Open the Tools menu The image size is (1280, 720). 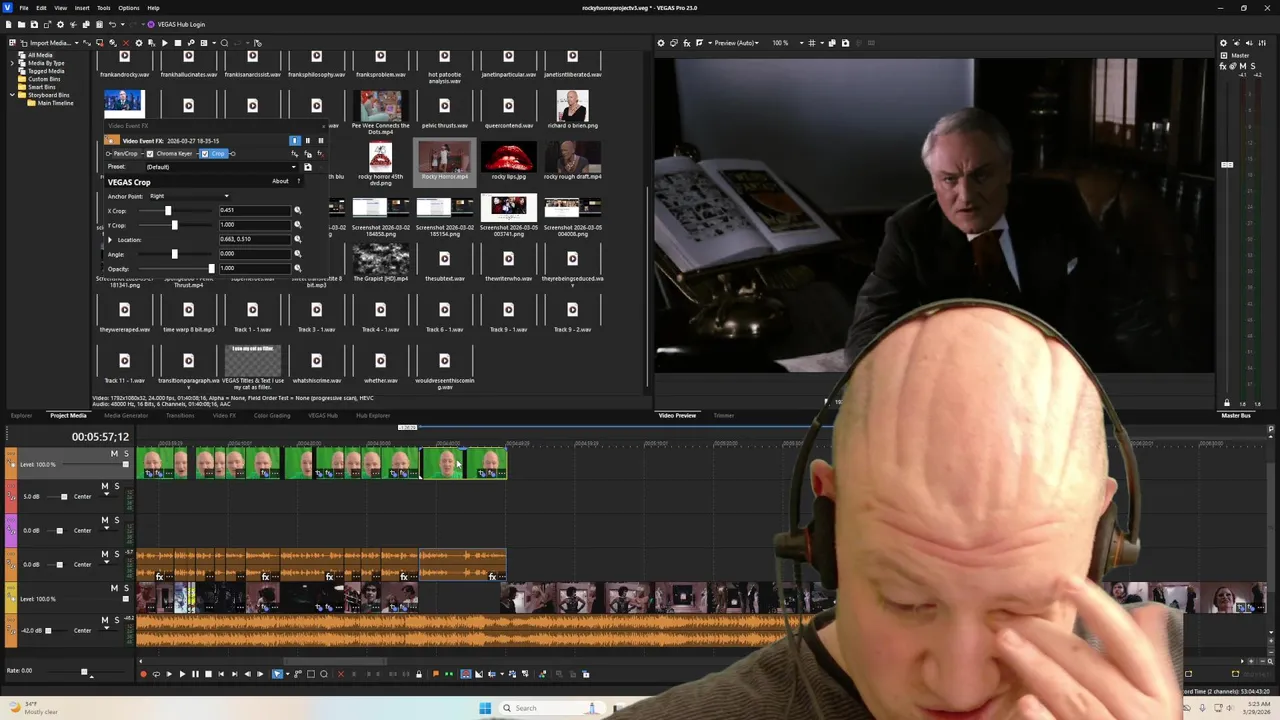104,8
